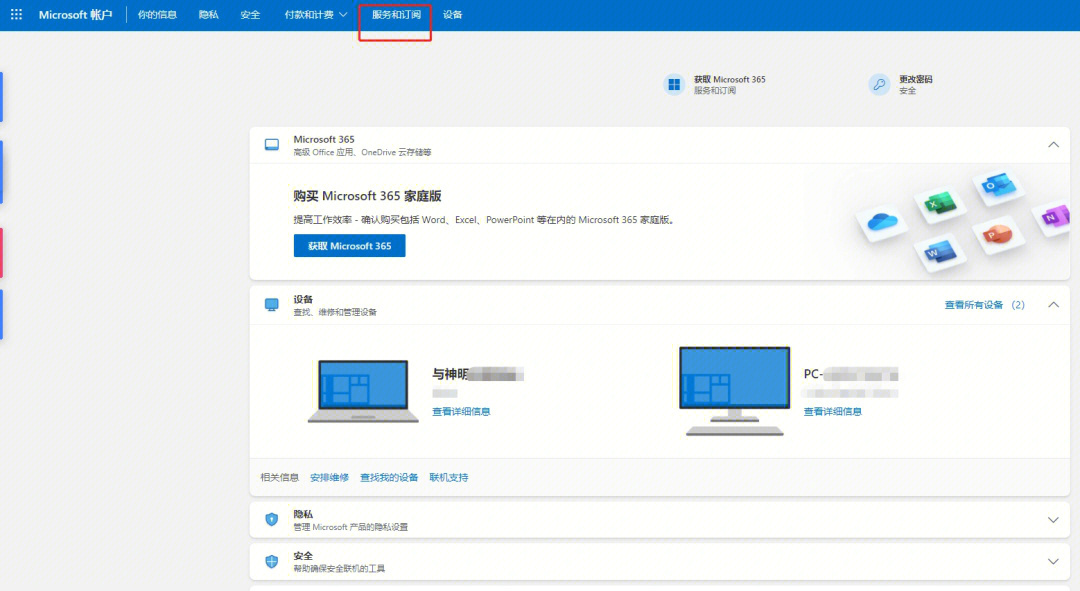This screenshot has height=591, width=1080.
Task: Click the Microsoft 帐户 home title
Action: click(x=75, y=14)
